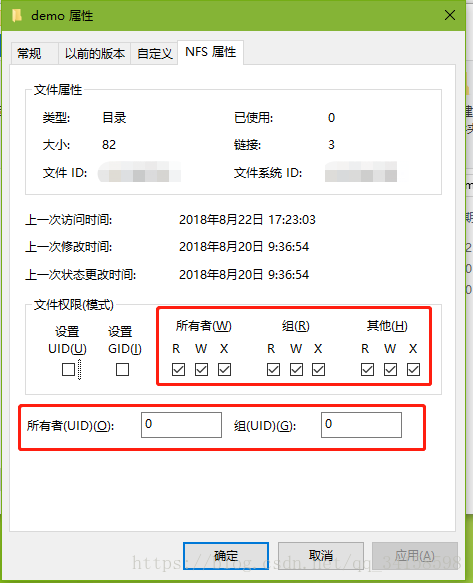Viewport: 473px width, 583px height.
Task: Click the 应用(A) button
Action: 415,555
